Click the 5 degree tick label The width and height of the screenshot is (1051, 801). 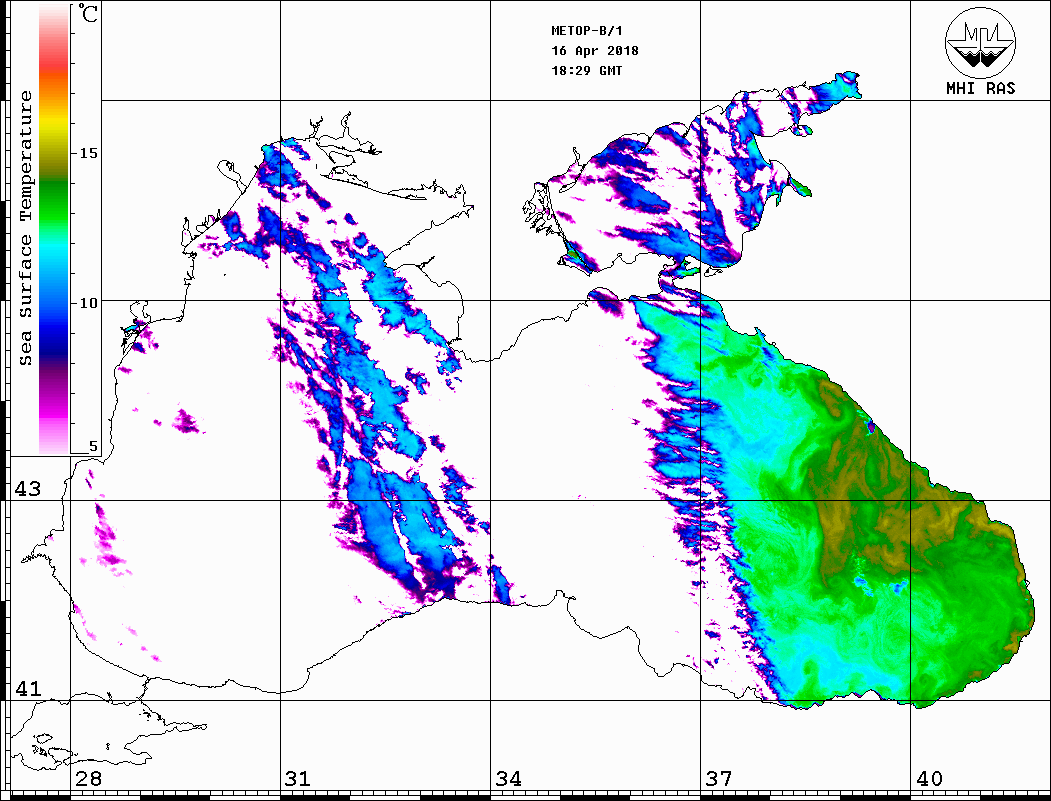94,447
